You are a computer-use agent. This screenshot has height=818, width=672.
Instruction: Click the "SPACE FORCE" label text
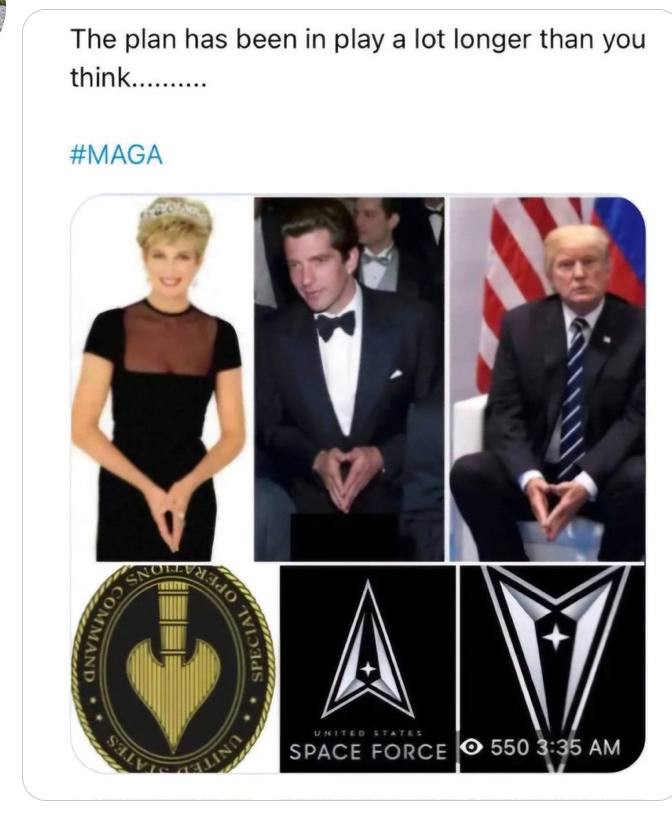367,751
